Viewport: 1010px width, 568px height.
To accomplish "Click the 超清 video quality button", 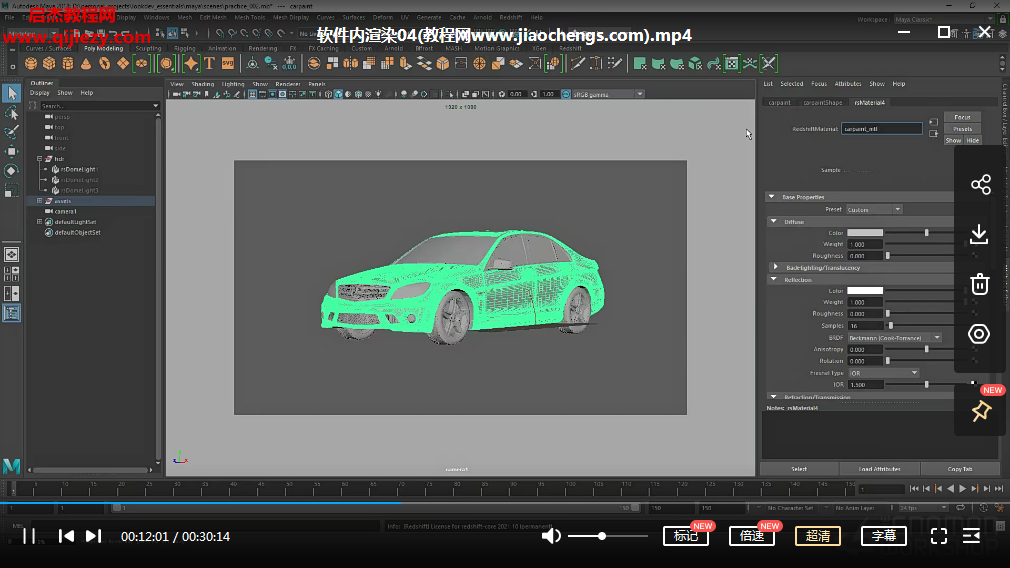I will pos(817,536).
